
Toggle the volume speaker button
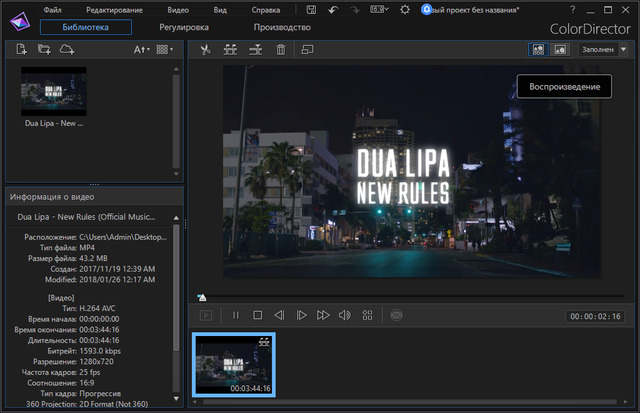pyautogui.click(x=344, y=315)
